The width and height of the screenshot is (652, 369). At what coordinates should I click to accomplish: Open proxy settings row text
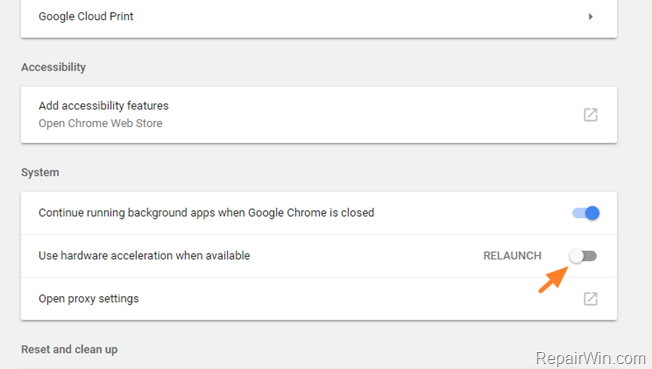89,299
